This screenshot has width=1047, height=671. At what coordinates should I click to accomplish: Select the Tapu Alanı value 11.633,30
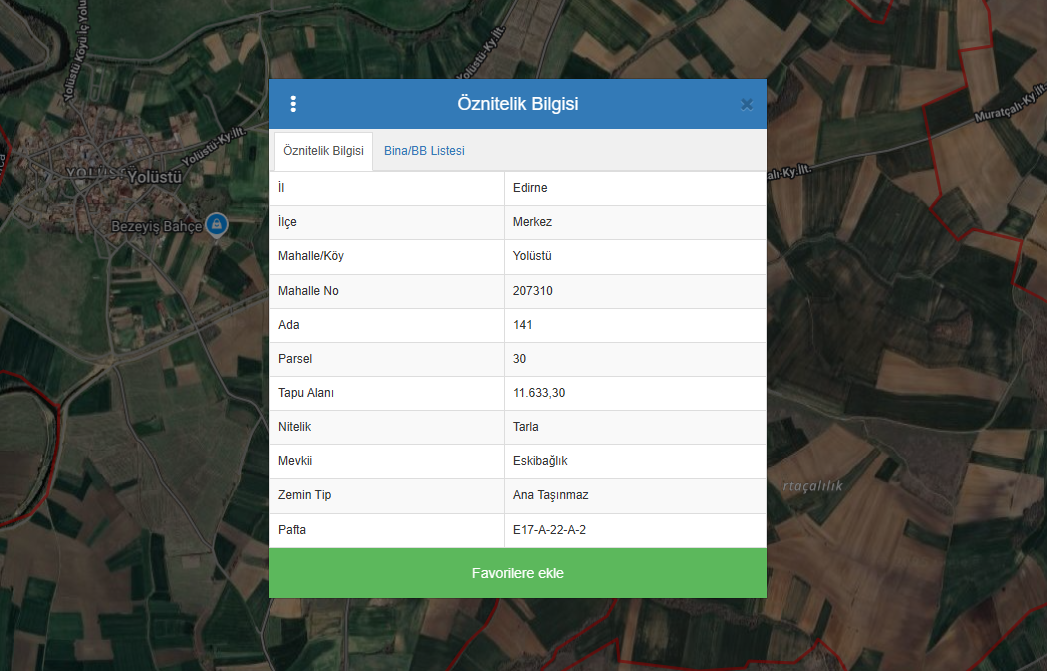click(539, 393)
